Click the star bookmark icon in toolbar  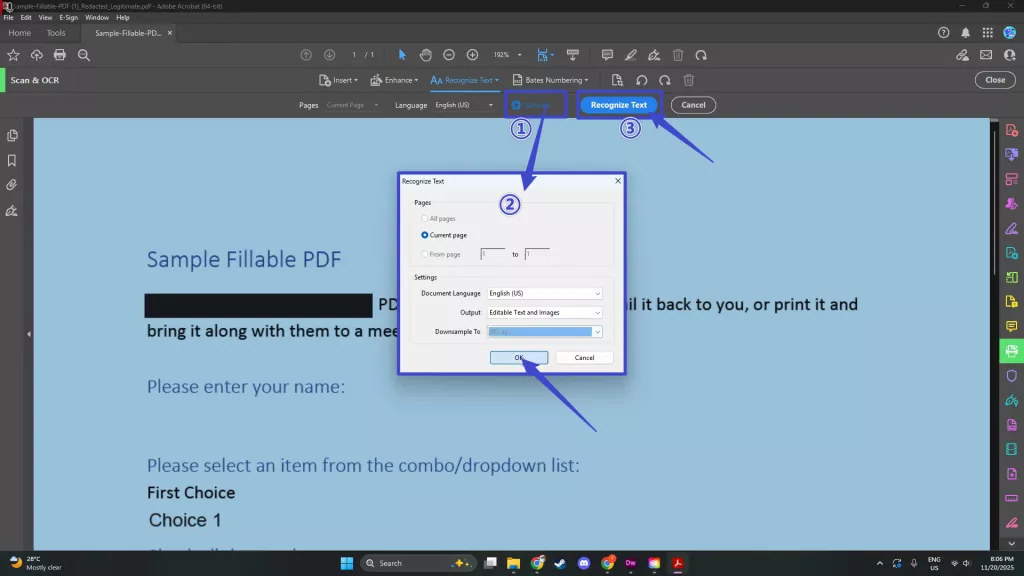13,55
